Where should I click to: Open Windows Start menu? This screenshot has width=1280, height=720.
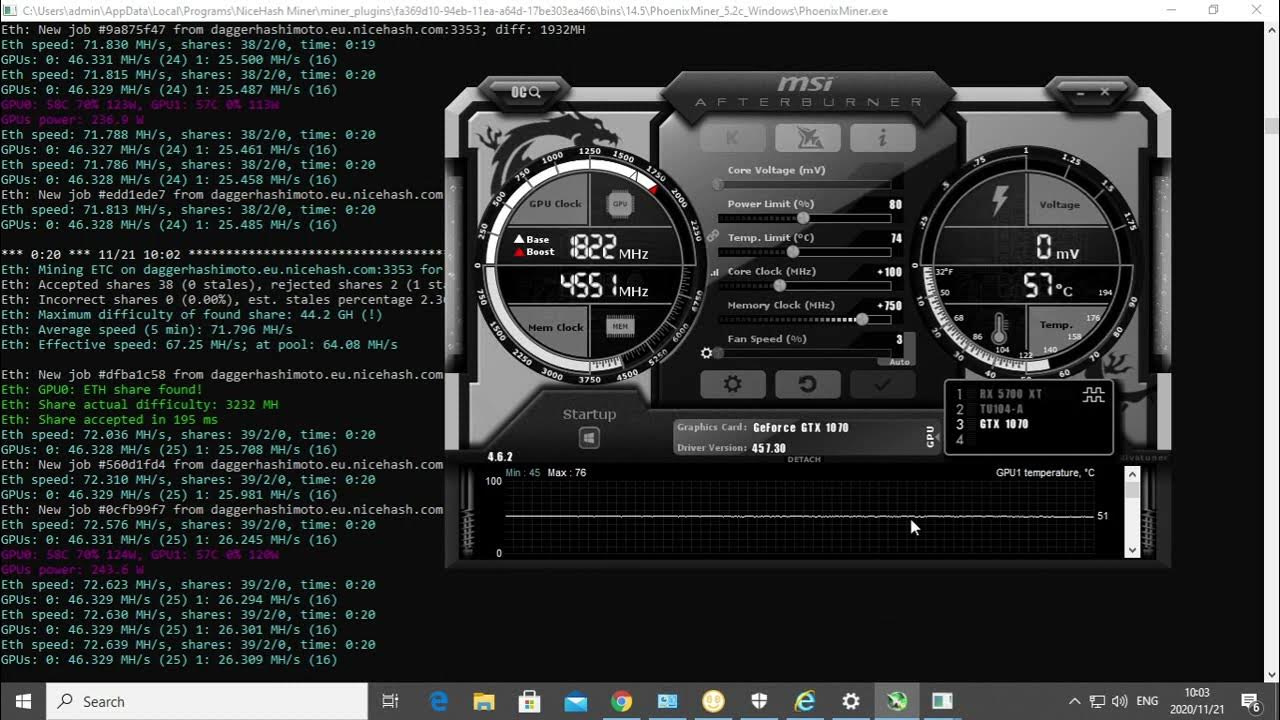(x=23, y=701)
